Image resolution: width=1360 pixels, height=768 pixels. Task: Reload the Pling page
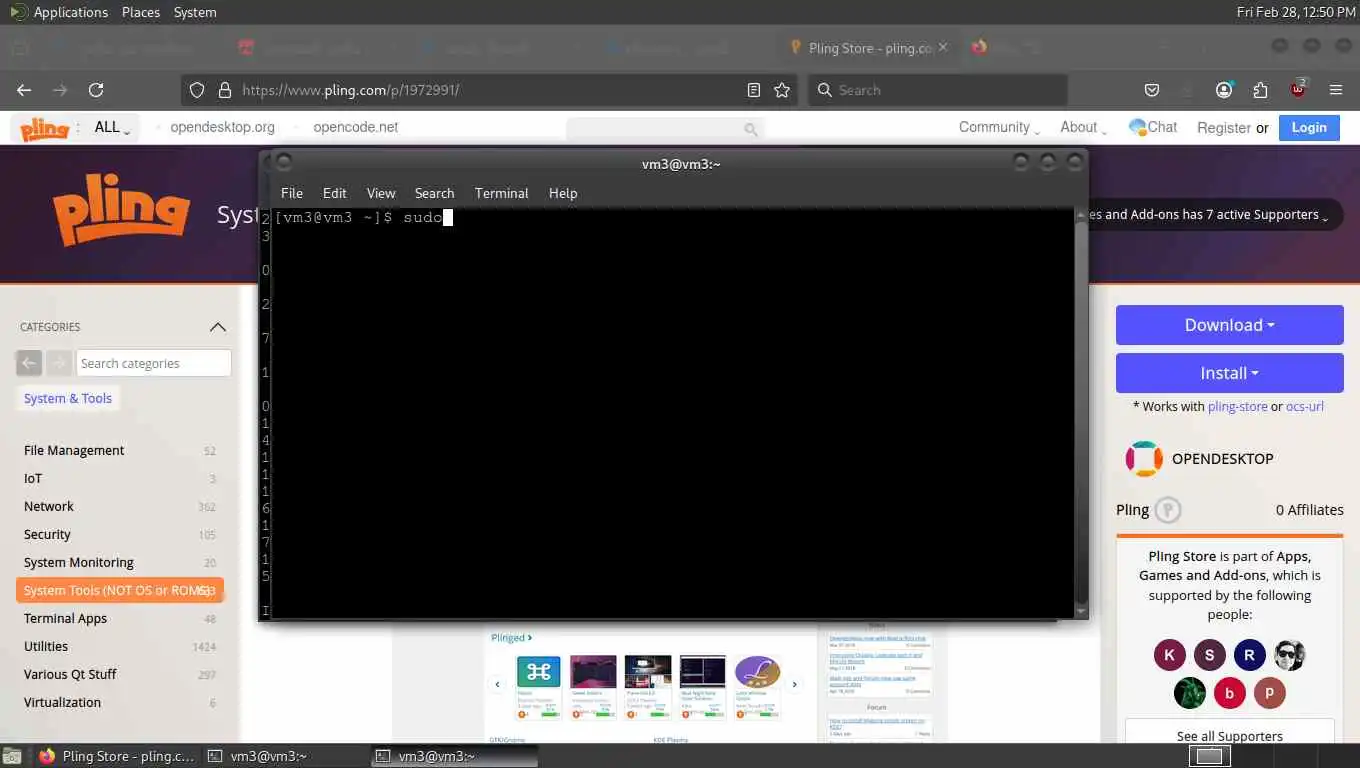96,90
